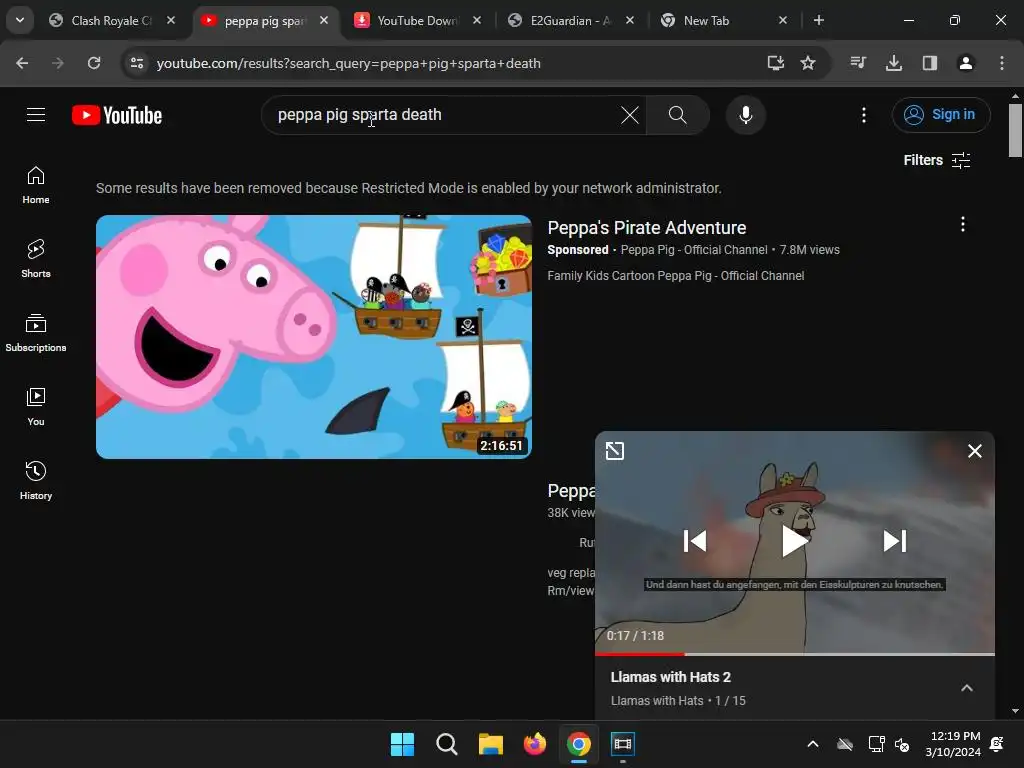Screen dimensions: 1024x768
Task: Open YouTube settings three-dot menu
Action: click(x=863, y=115)
